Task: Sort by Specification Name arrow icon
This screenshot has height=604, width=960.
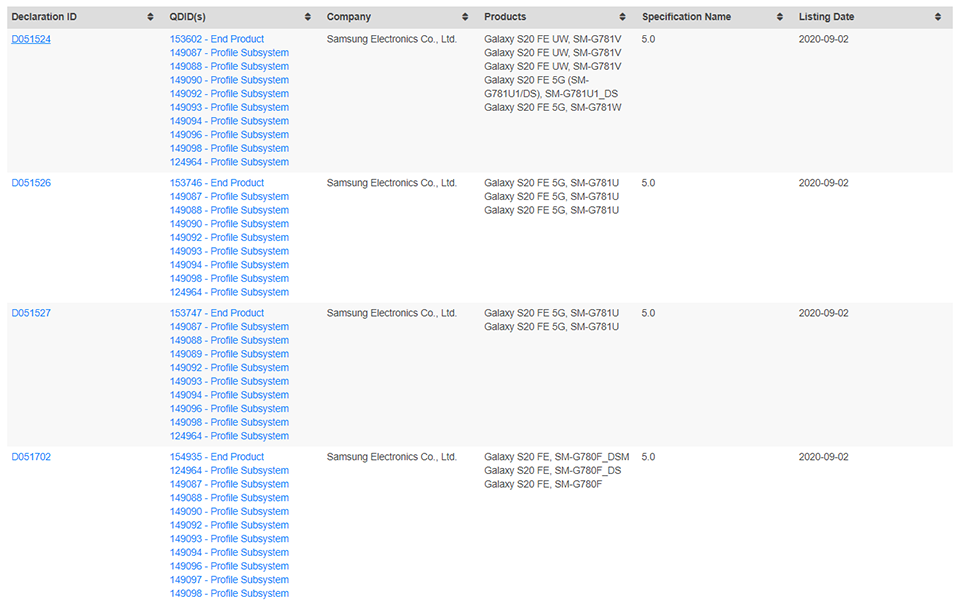Action: pos(779,17)
